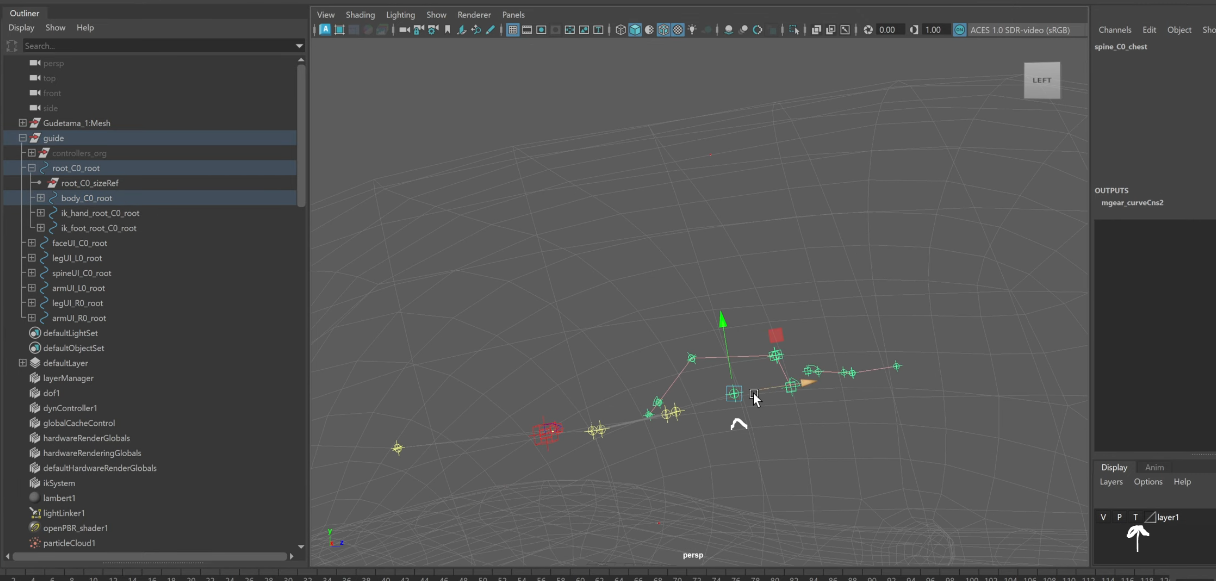
Task: Open the Channels menu in Channel Box
Action: pyautogui.click(x=1115, y=30)
